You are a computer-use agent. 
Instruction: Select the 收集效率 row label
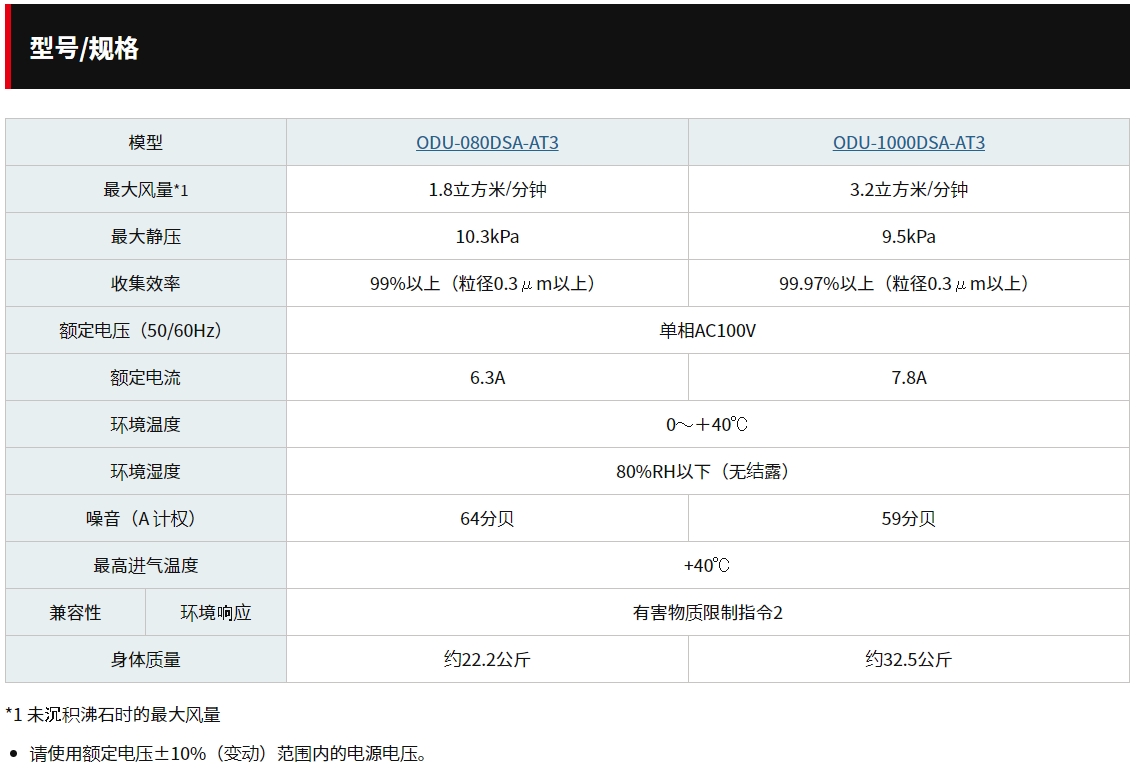[x=146, y=284]
